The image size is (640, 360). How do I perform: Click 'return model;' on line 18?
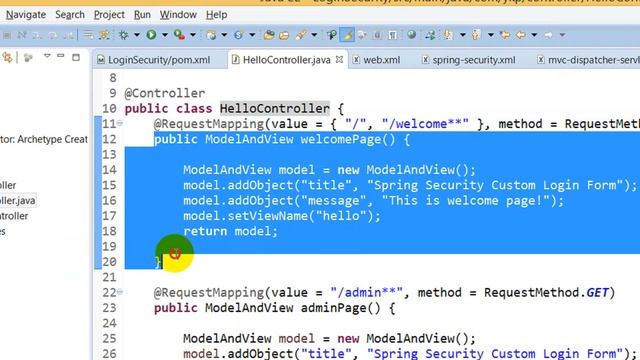pyautogui.click(x=230, y=231)
